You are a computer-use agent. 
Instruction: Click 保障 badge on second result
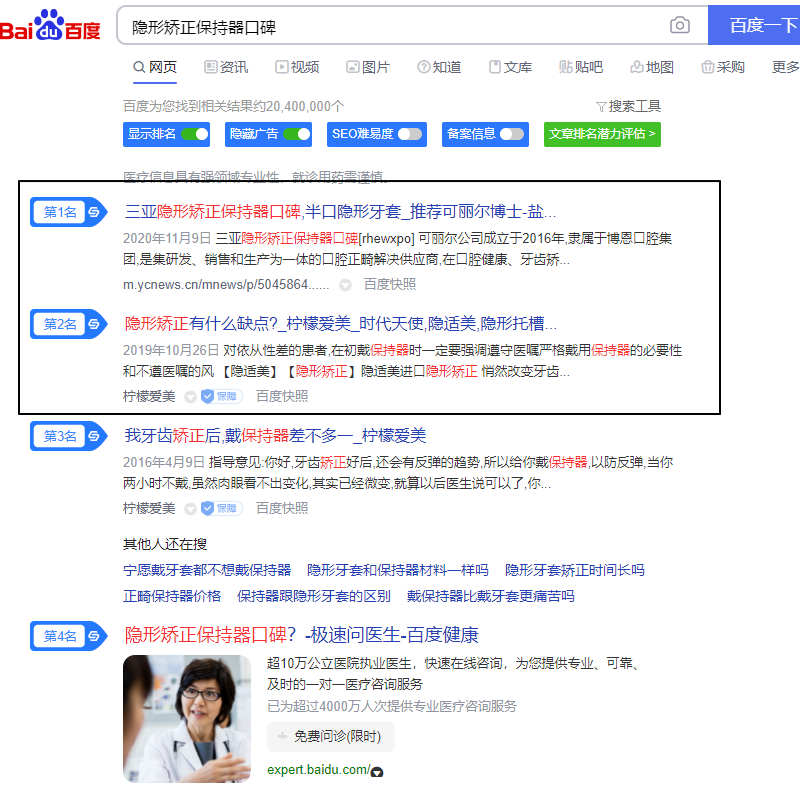tap(221, 396)
